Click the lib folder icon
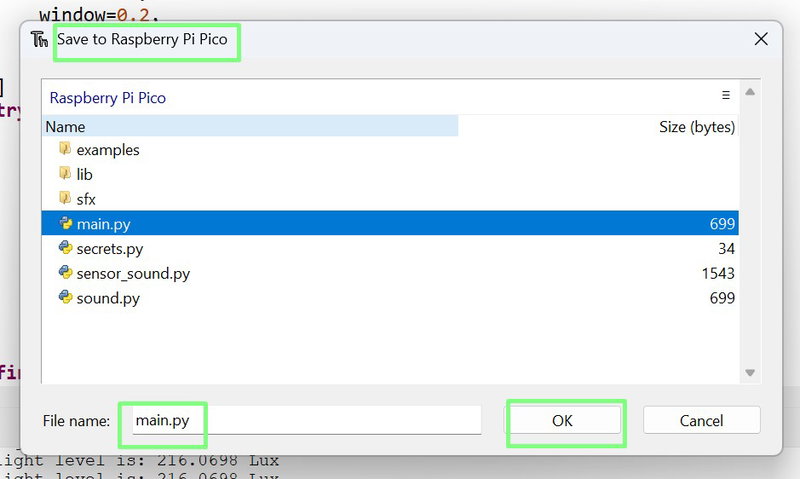 point(65,173)
